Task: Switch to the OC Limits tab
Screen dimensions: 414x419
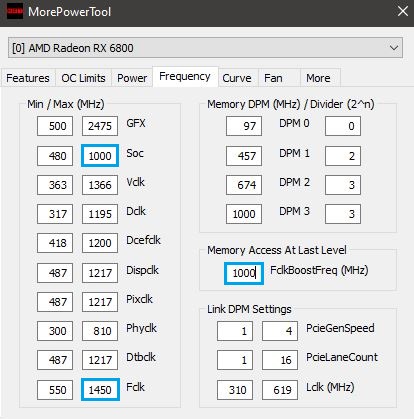Action: tap(83, 78)
